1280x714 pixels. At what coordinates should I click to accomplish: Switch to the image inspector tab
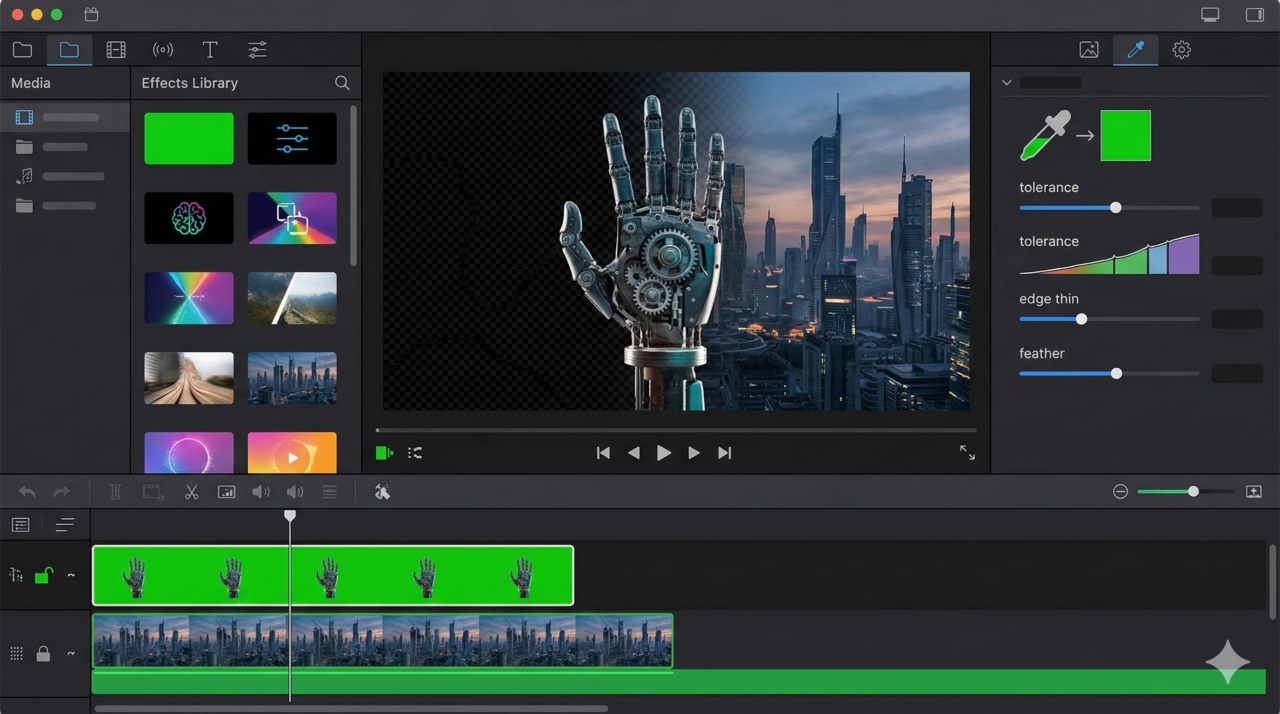[x=1089, y=50]
